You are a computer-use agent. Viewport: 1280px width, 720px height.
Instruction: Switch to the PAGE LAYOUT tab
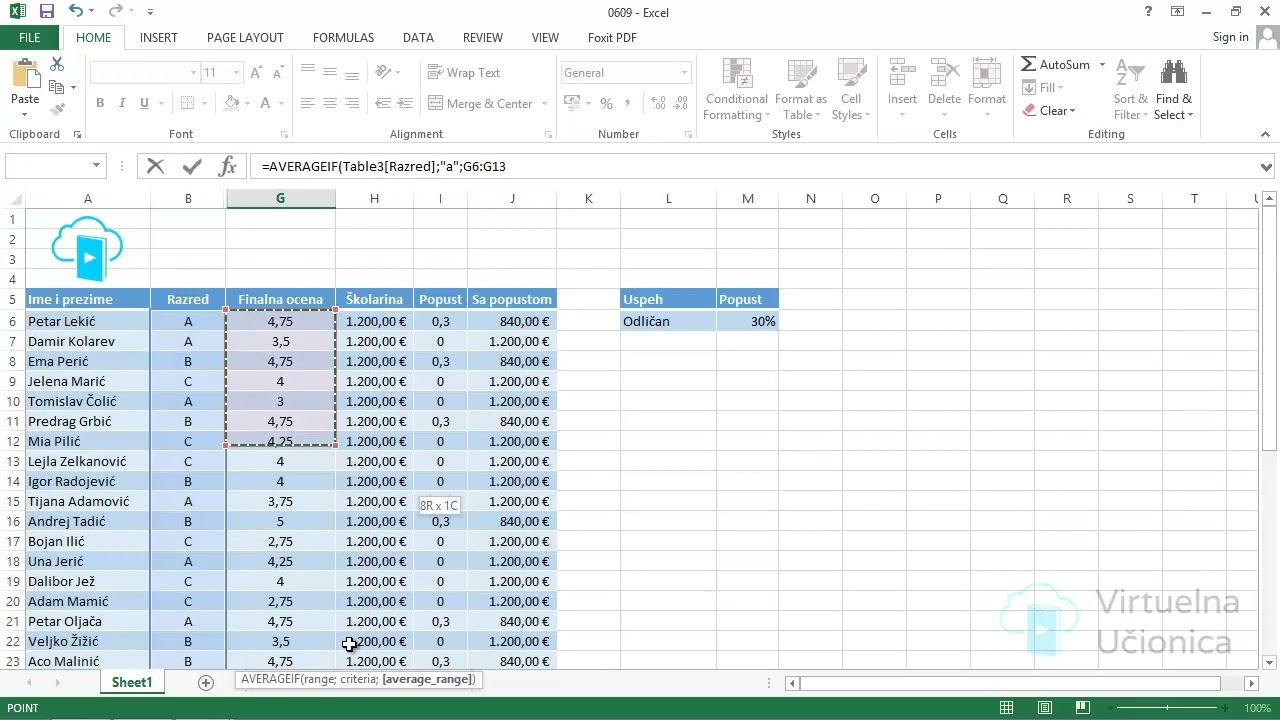(x=245, y=37)
